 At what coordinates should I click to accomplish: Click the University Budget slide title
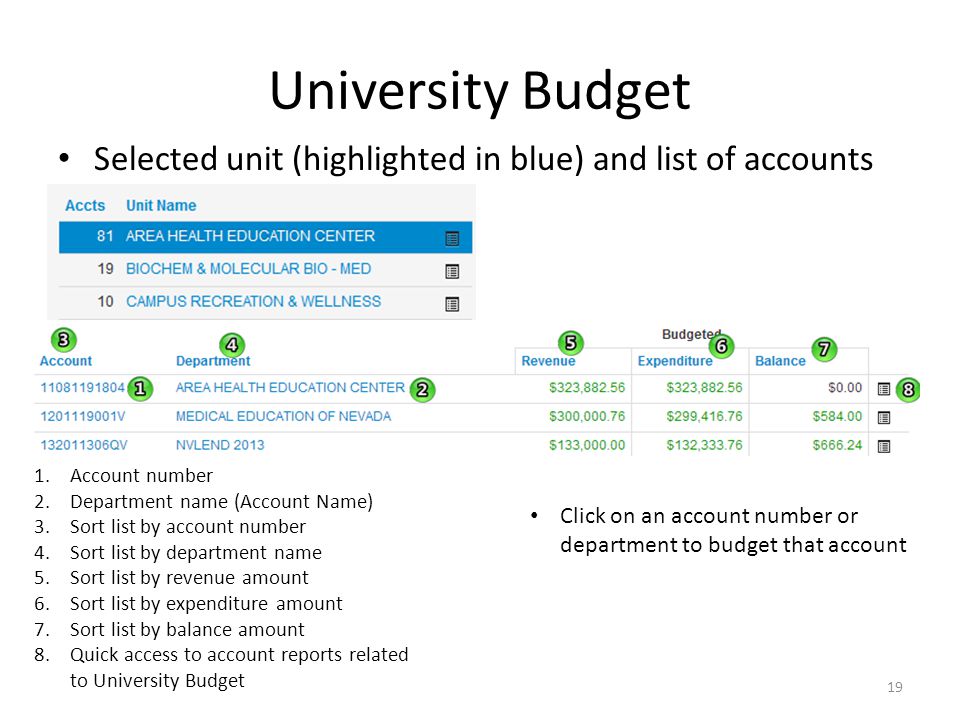pos(480,91)
